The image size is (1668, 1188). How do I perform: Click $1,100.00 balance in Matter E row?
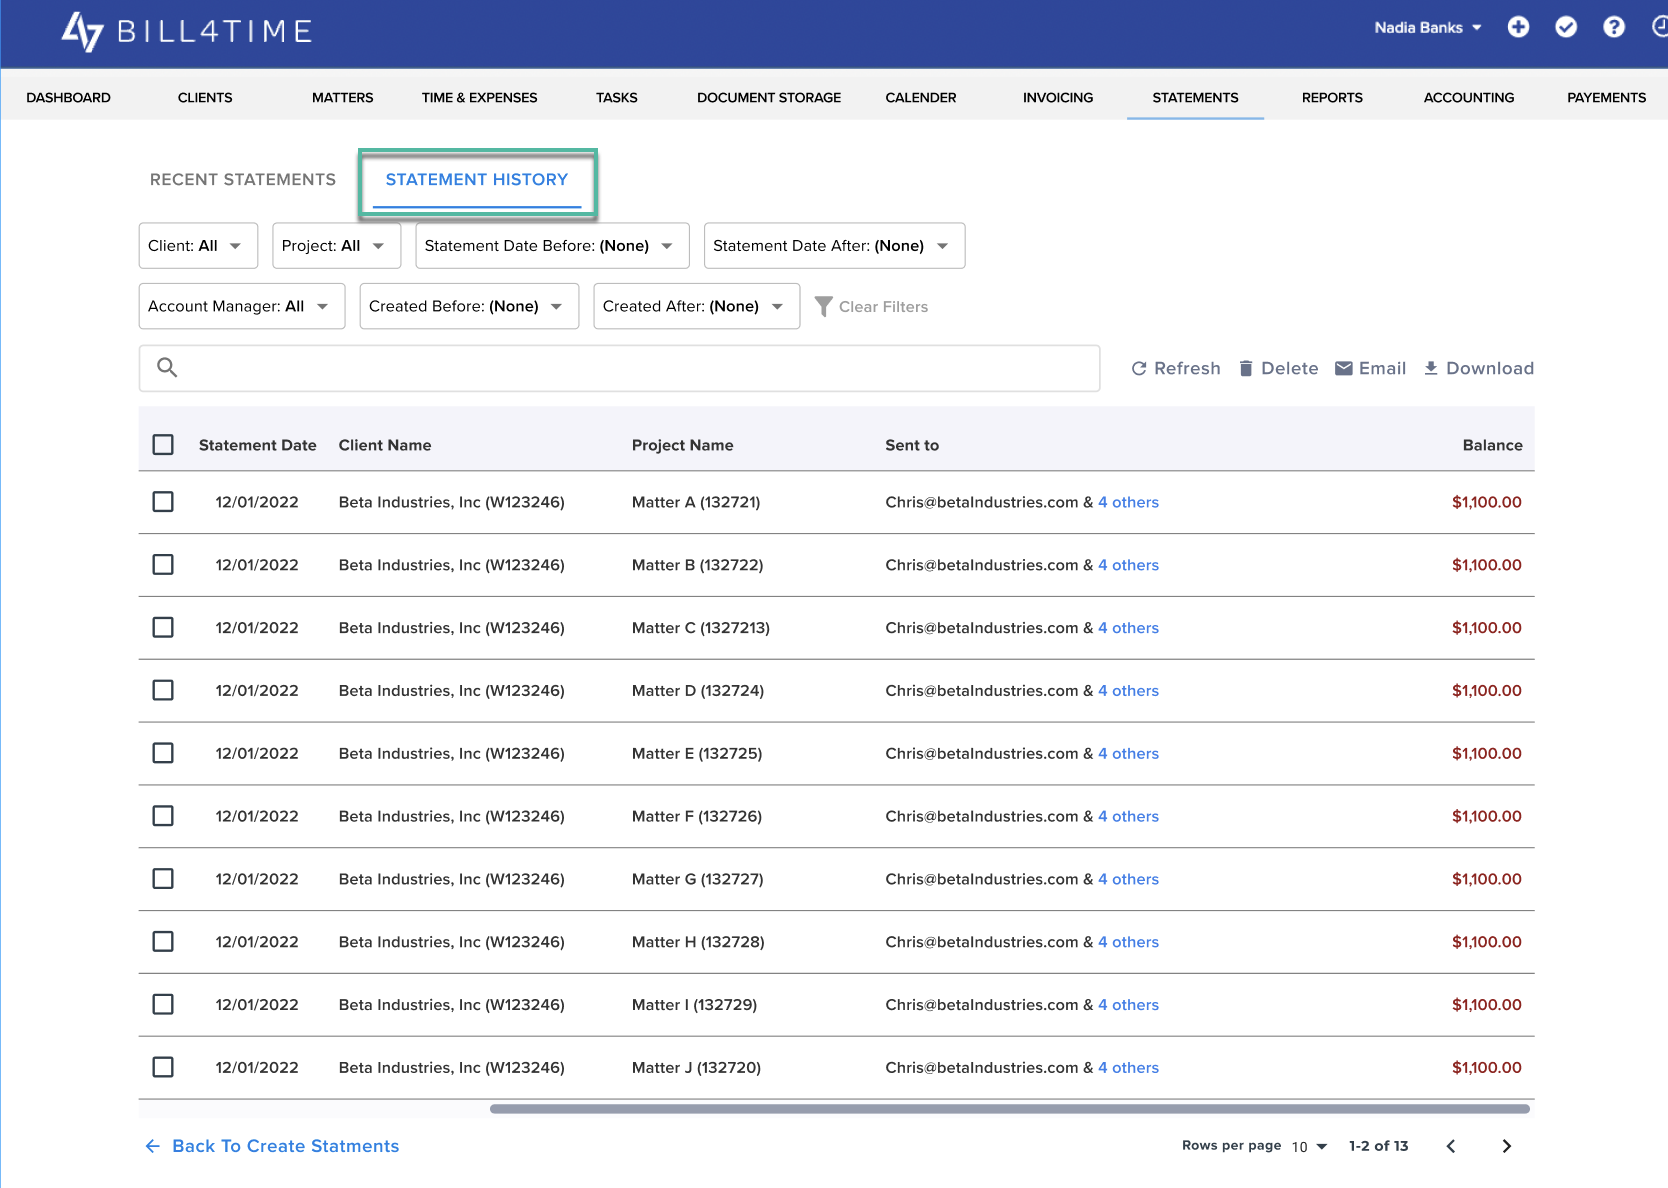[1486, 753]
